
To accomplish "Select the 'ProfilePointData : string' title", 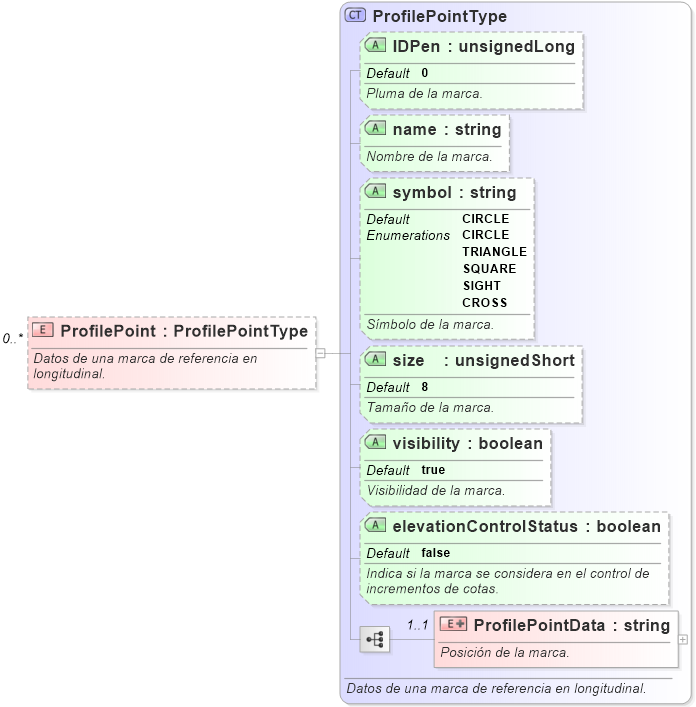I will coord(572,625).
